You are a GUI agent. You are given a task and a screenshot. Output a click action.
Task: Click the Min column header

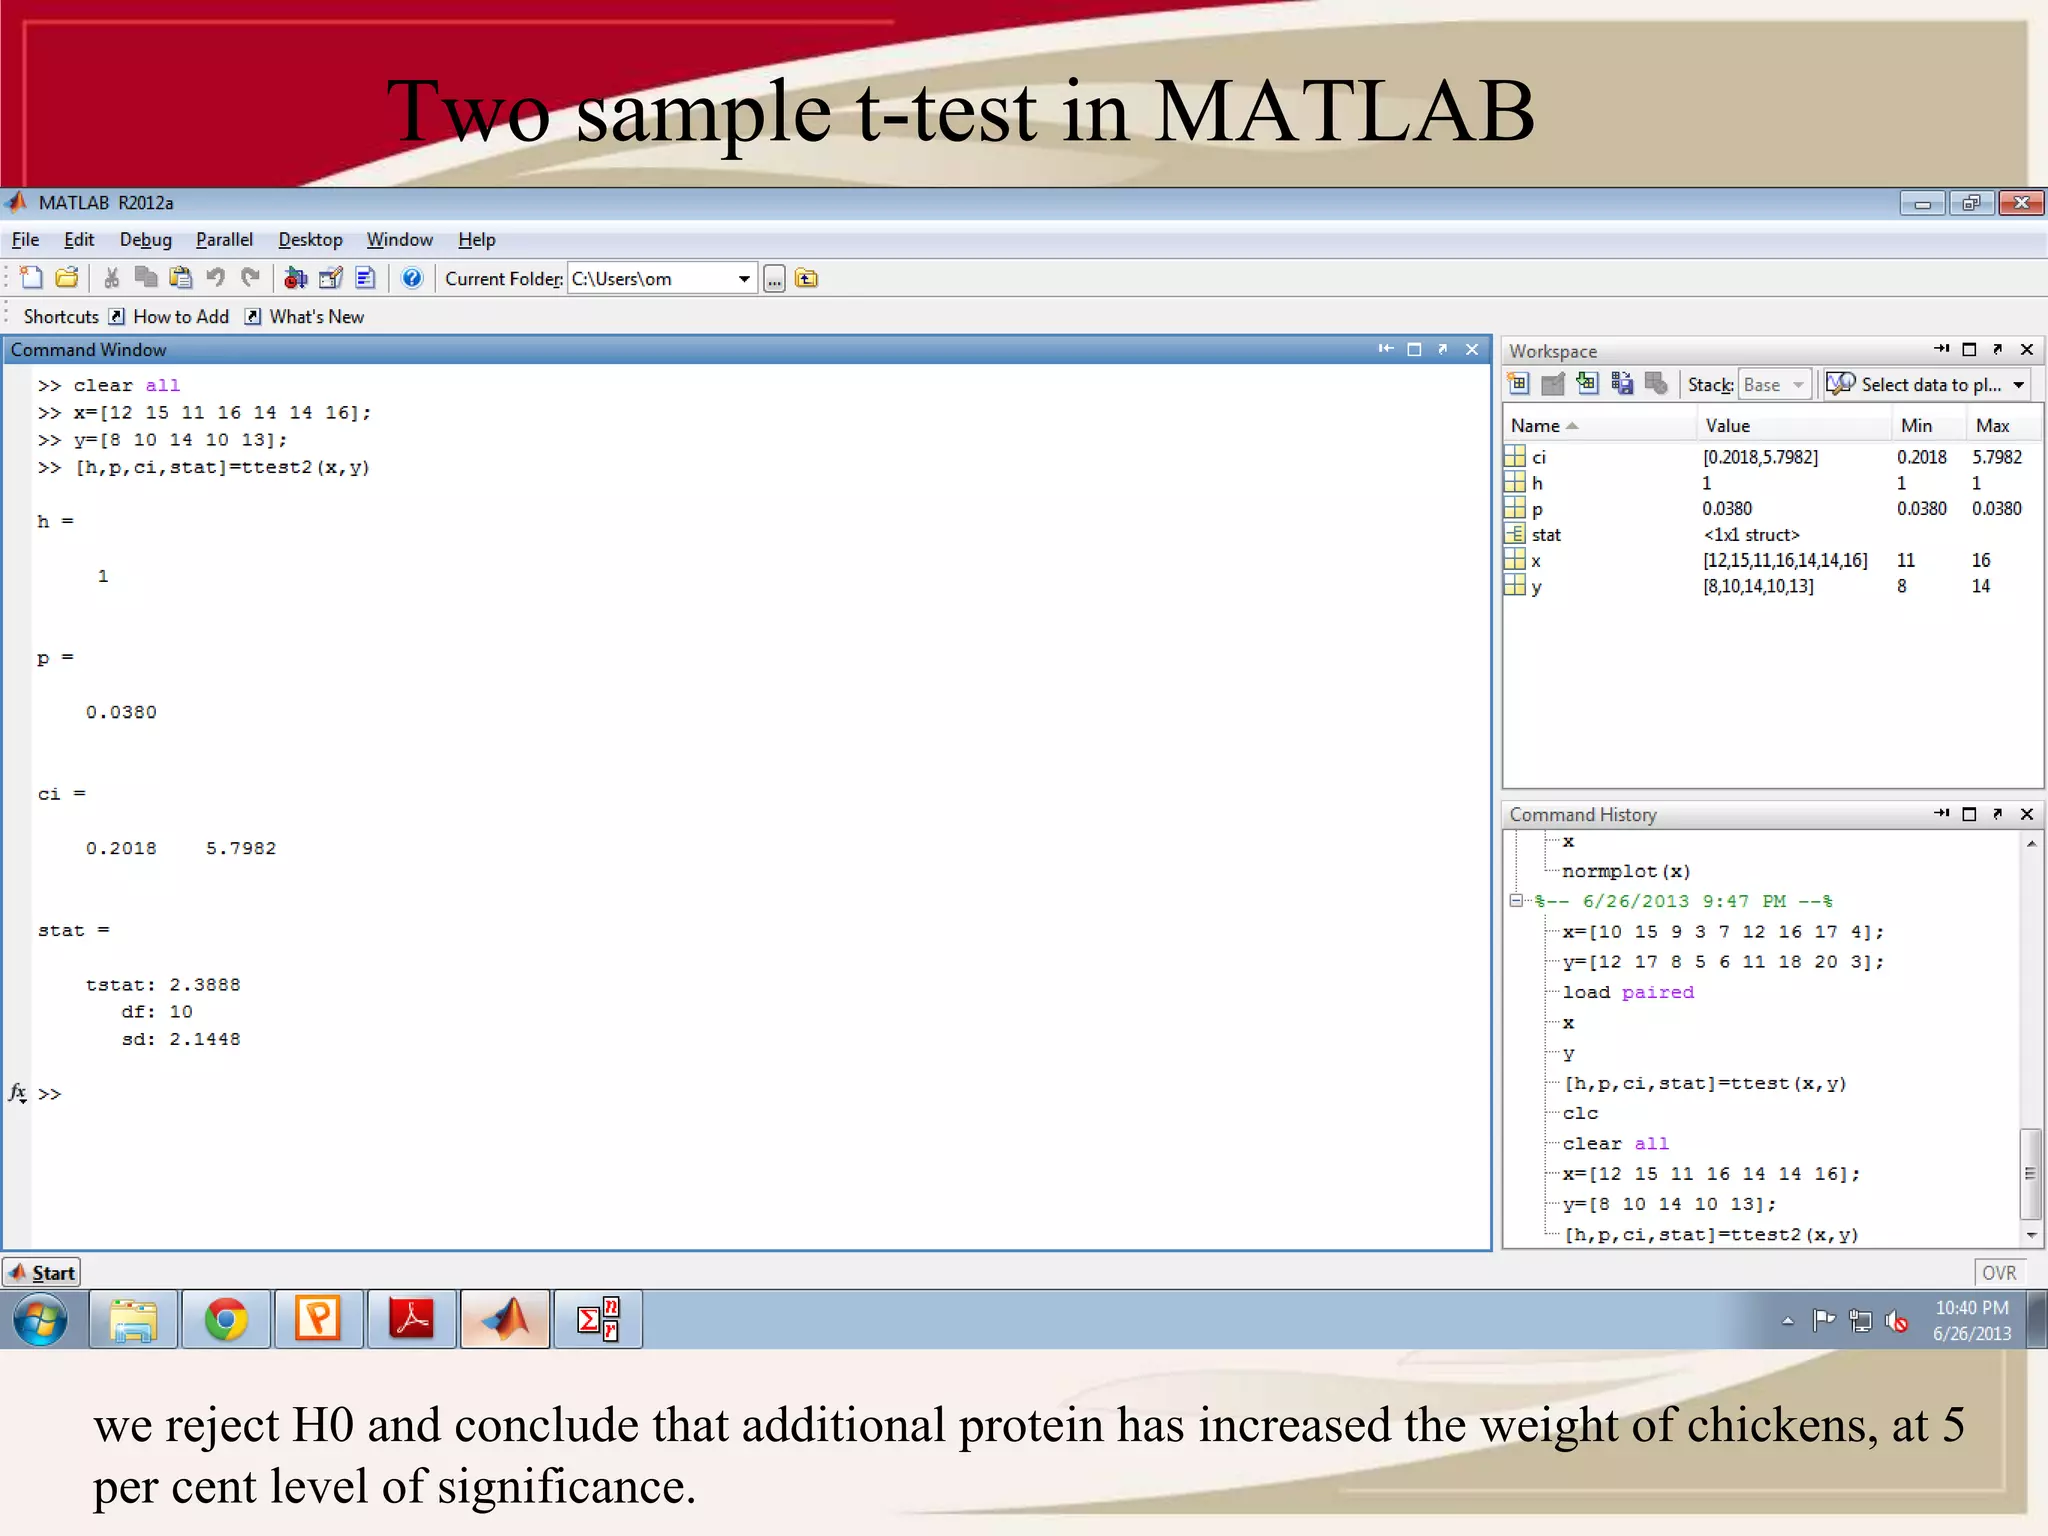[1927, 426]
